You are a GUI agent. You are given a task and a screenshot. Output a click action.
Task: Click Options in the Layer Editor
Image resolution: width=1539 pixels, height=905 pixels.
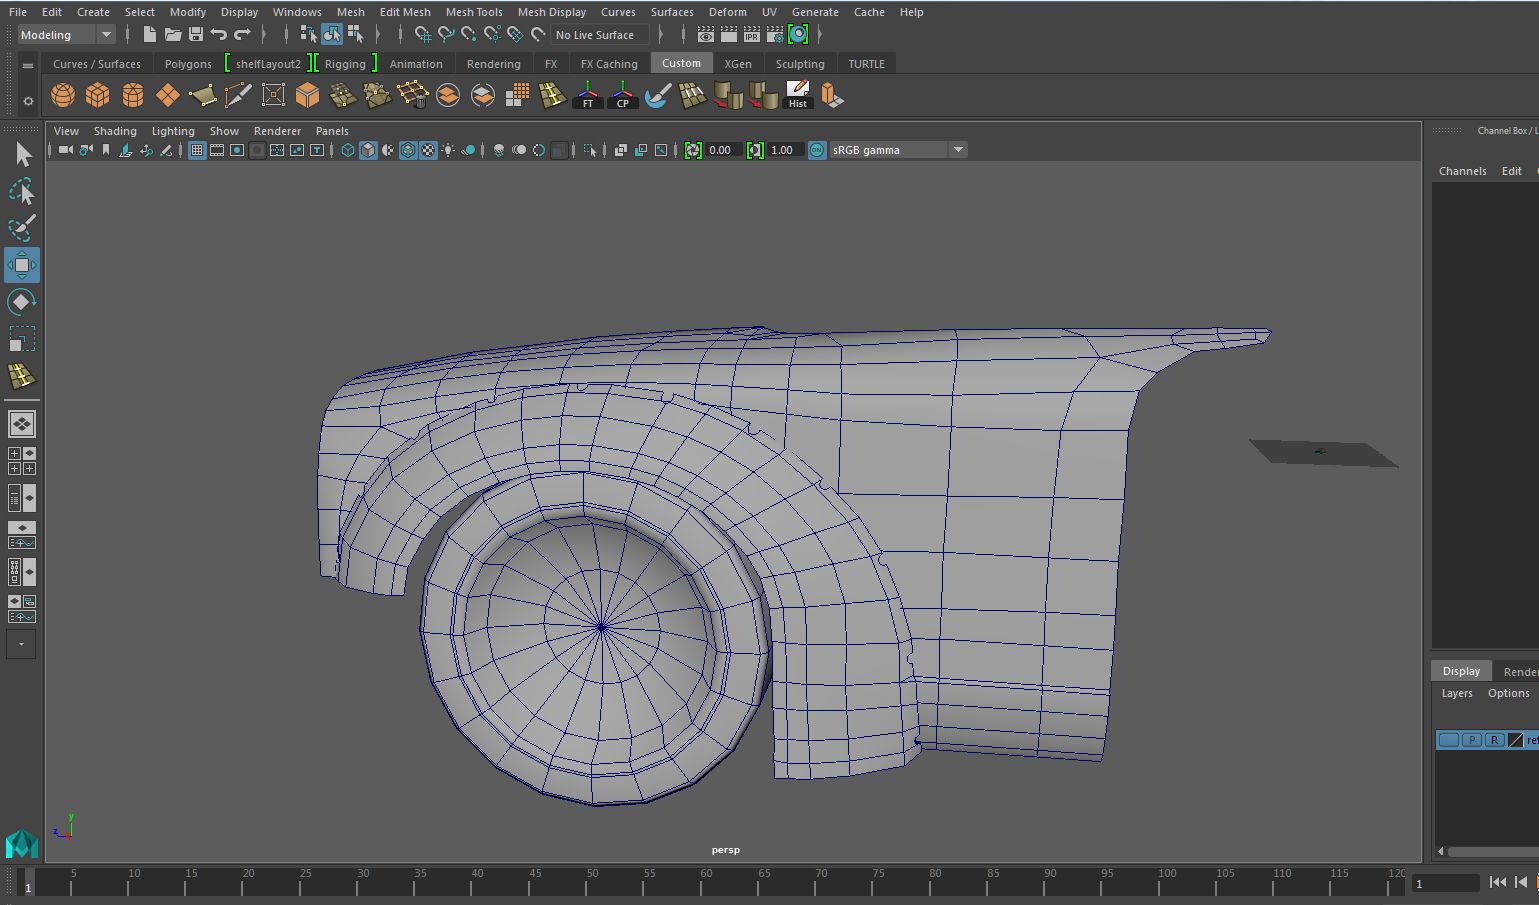(1508, 692)
